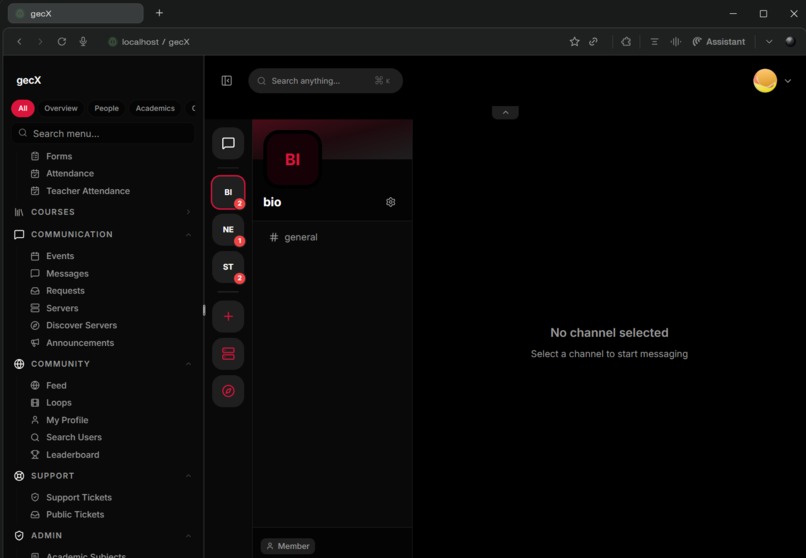
Task: Expand the COURSES section
Action: [103, 212]
